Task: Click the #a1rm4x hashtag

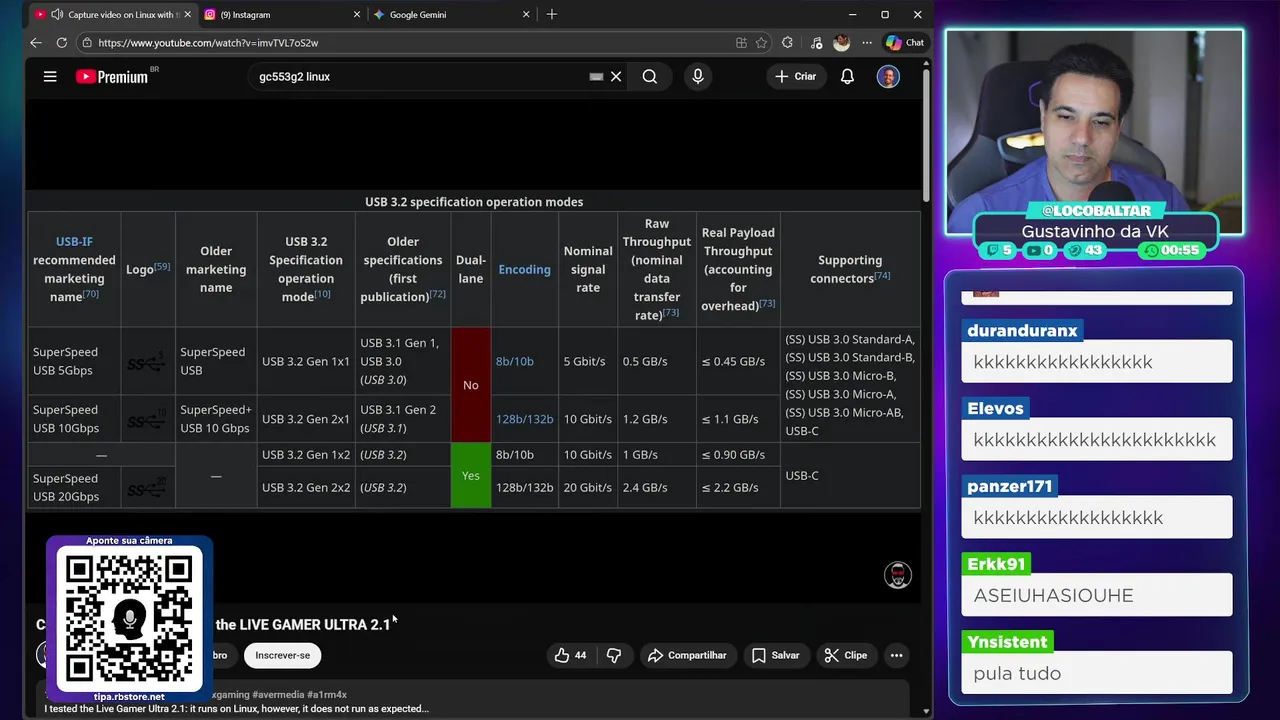Action: [x=327, y=694]
